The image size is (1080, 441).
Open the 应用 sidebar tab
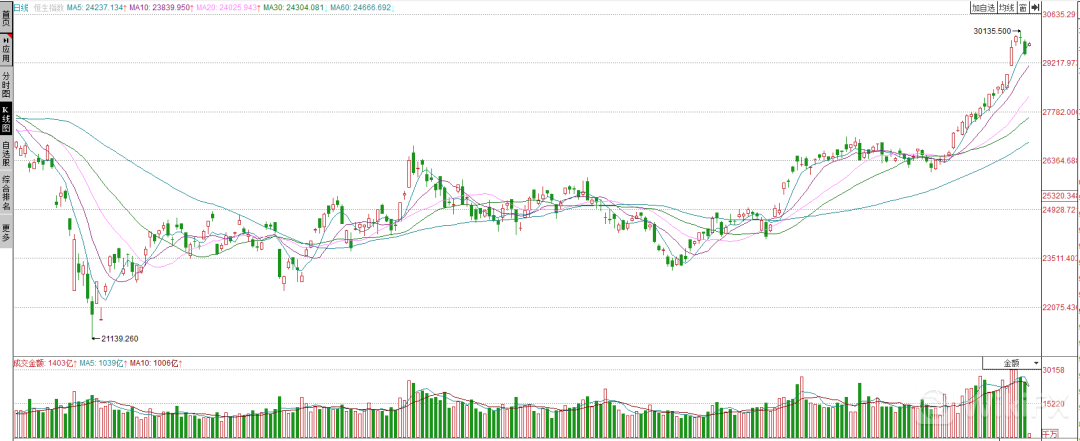pos(6,46)
